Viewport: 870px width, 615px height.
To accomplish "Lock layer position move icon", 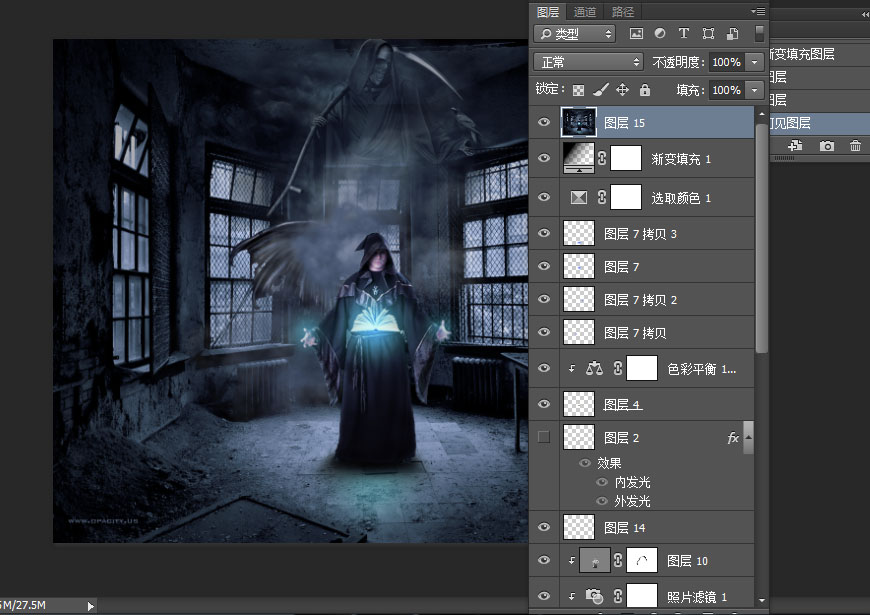I will (x=623, y=90).
